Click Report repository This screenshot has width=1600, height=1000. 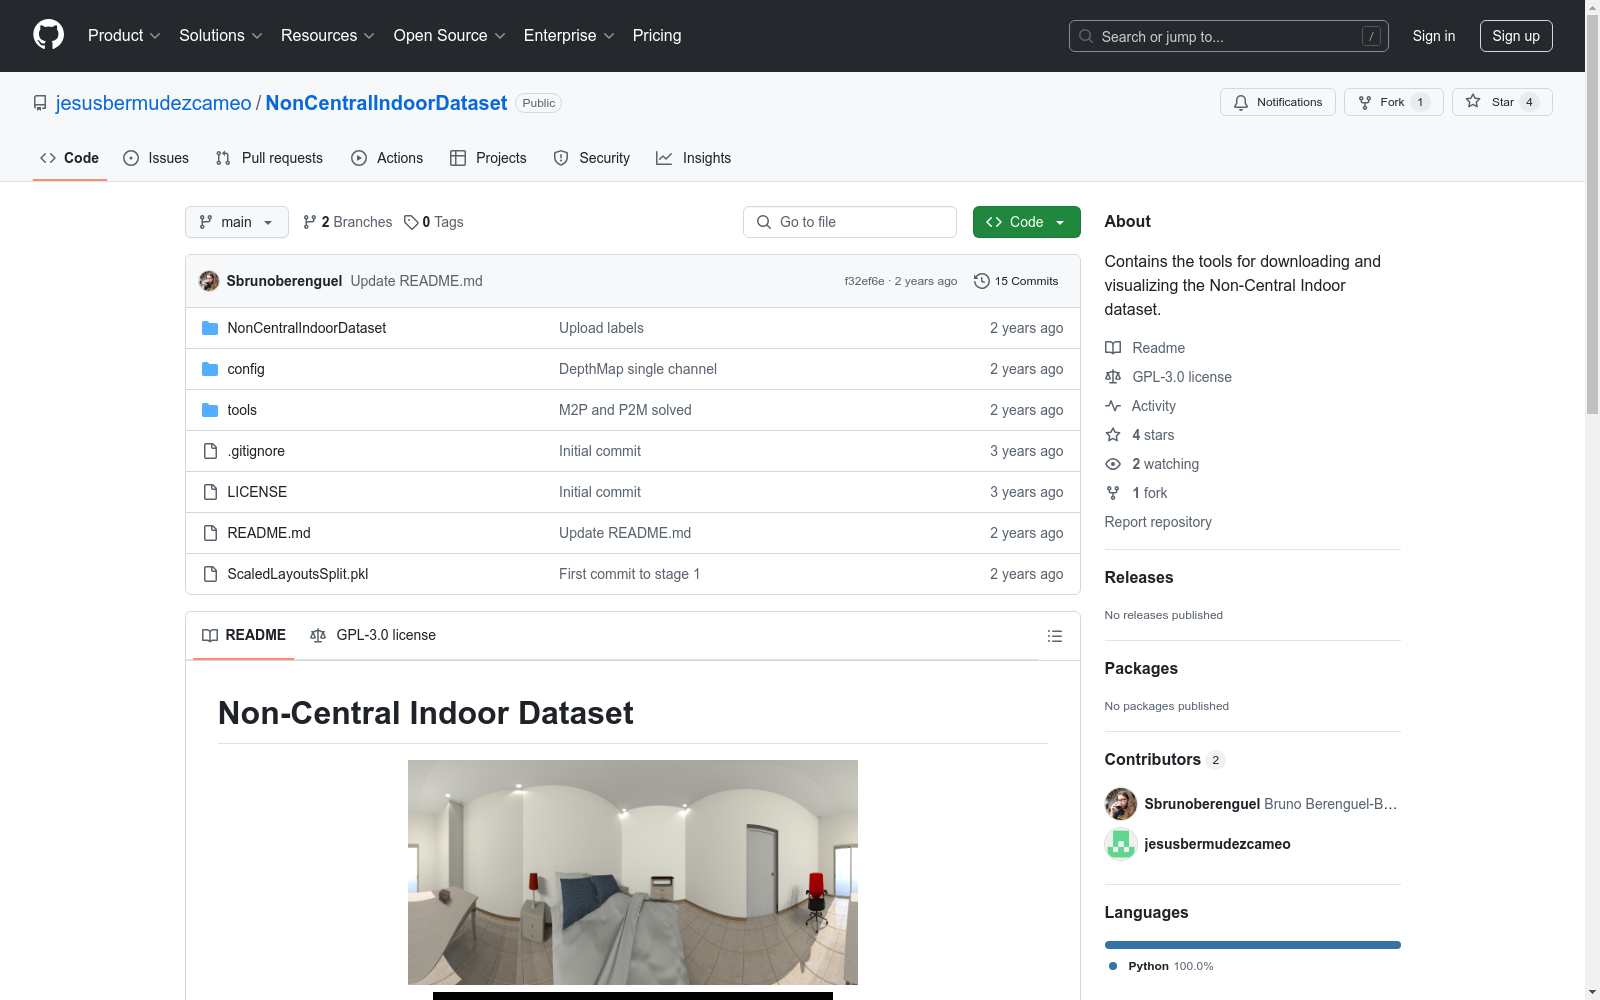[x=1158, y=522]
